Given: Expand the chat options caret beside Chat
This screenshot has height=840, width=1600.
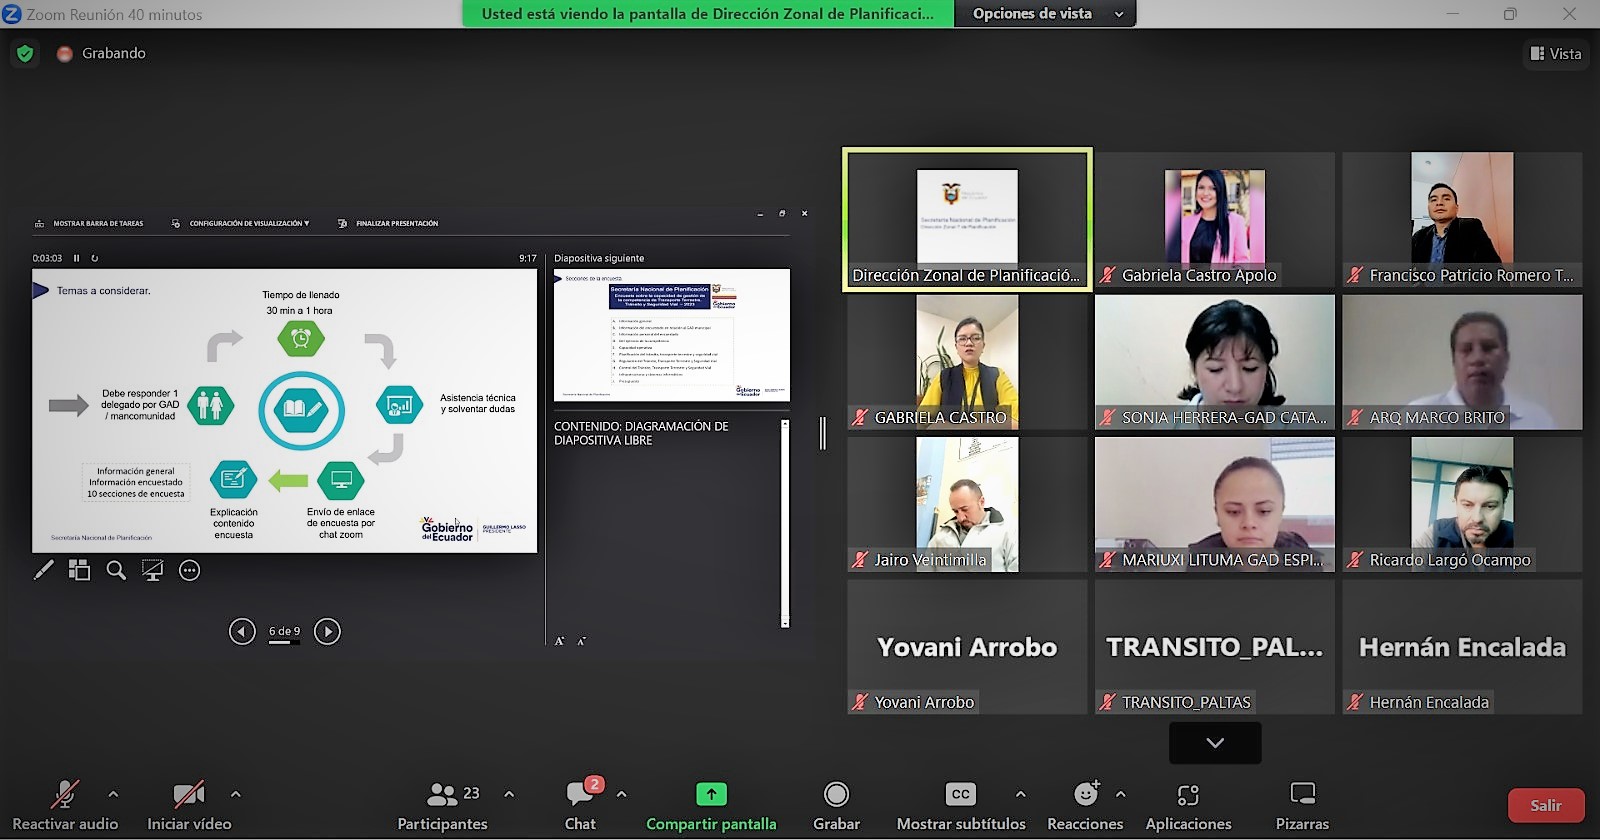Looking at the screenshot, I should pos(621,794).
